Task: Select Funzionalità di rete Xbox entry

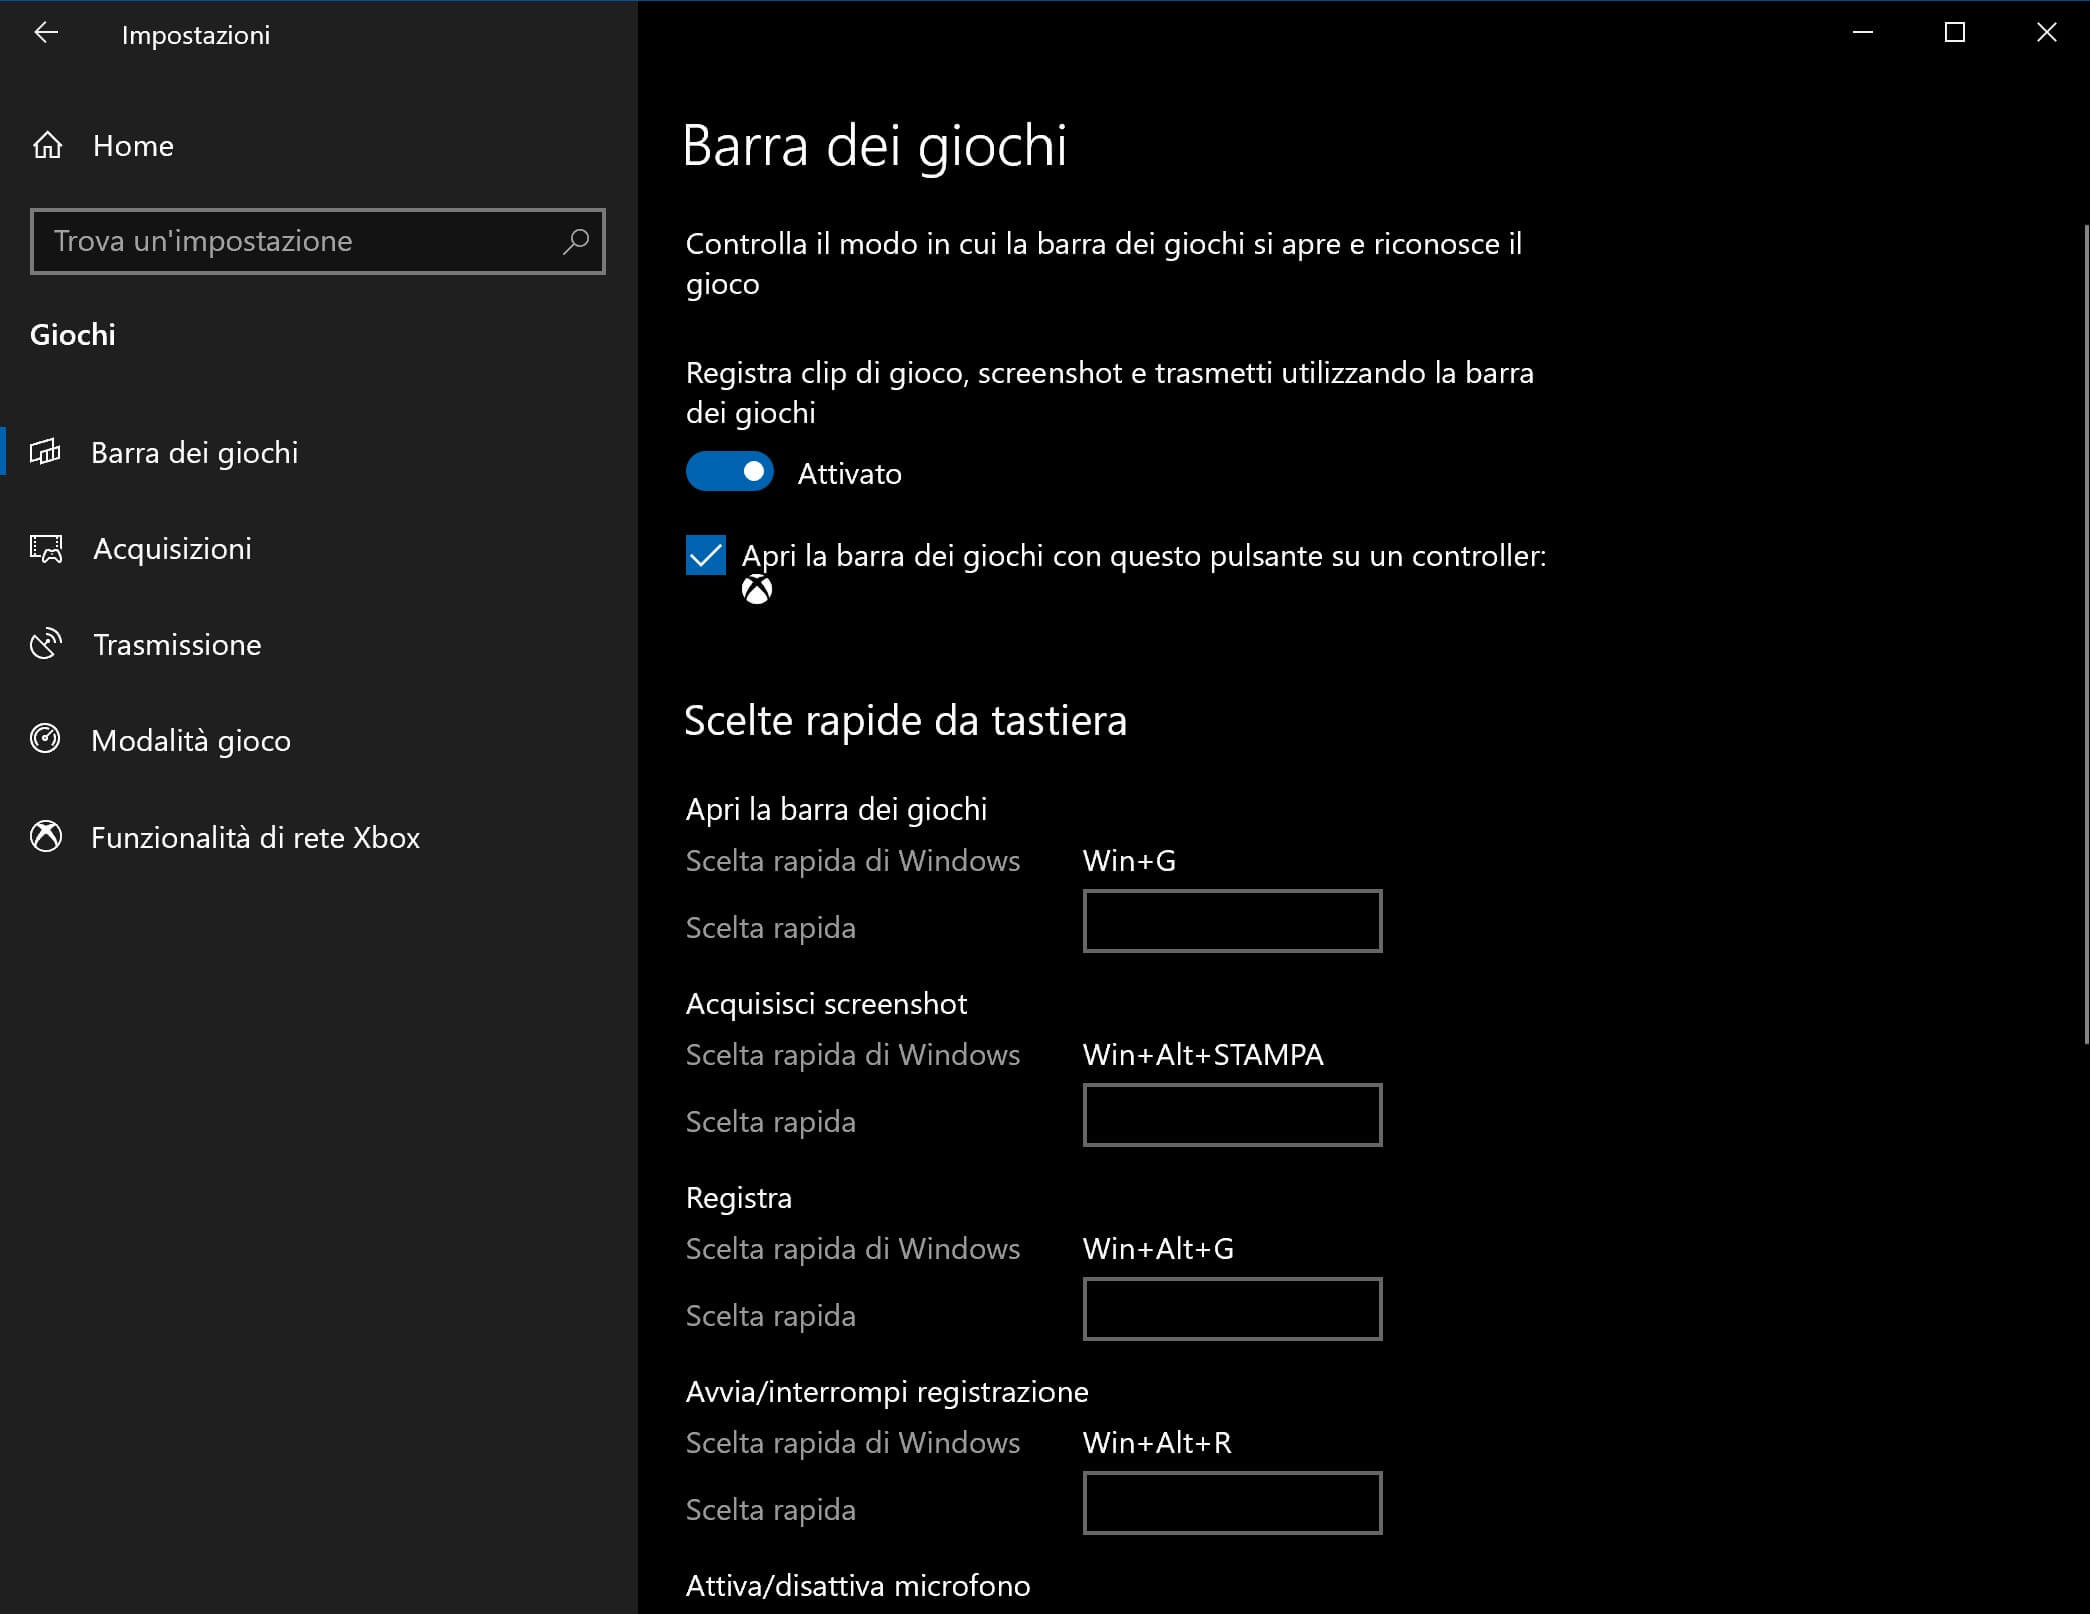Action: [255, 837]
